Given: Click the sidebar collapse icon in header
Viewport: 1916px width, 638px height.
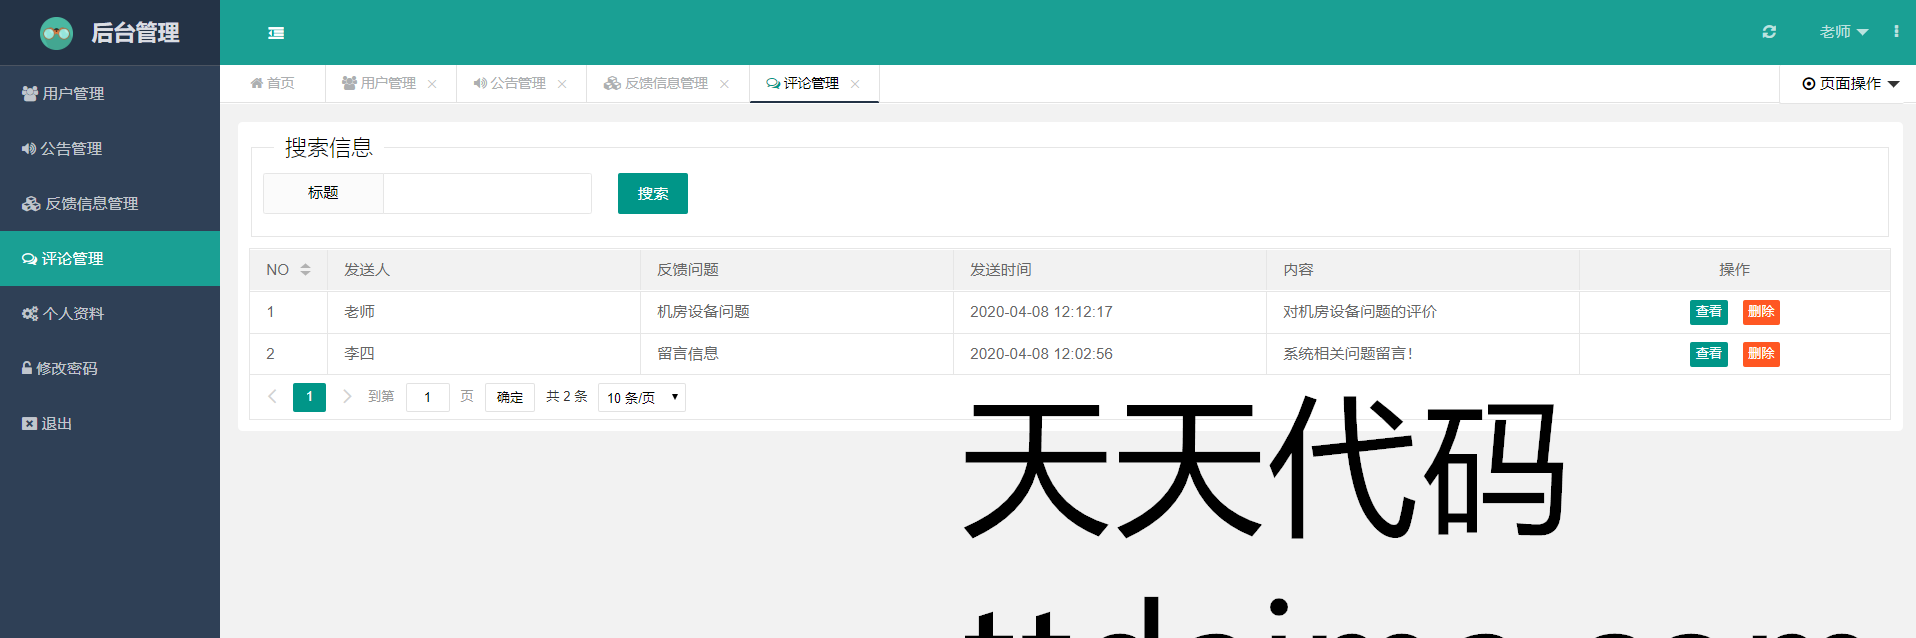Looking at the screenshot, I should pos(276,33).
